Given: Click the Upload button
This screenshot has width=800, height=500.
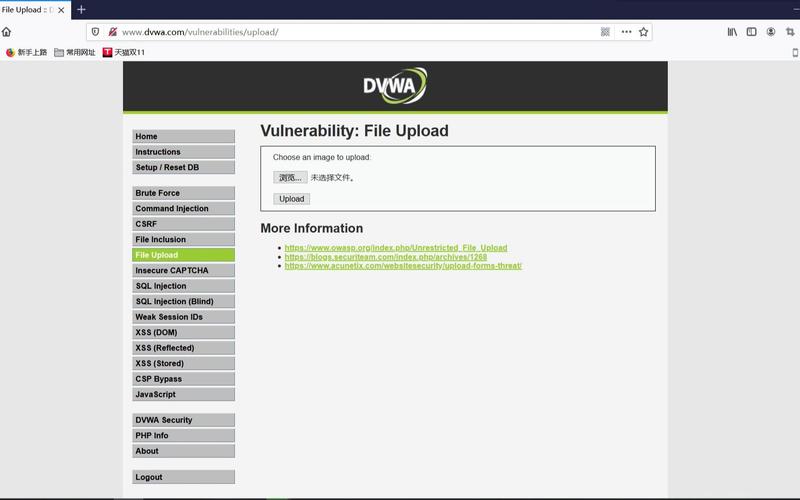Looking at the screenshot, I should coord(291,199).
